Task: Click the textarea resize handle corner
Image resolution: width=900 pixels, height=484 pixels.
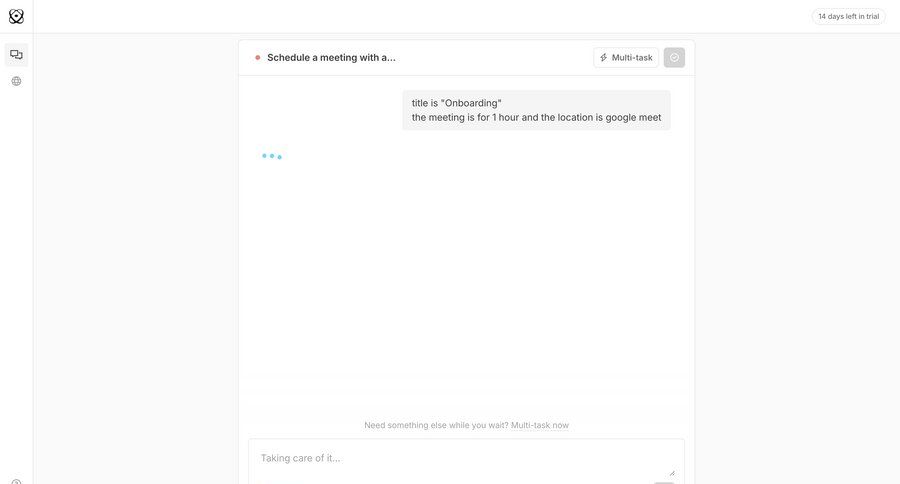Action: point(672,472)
